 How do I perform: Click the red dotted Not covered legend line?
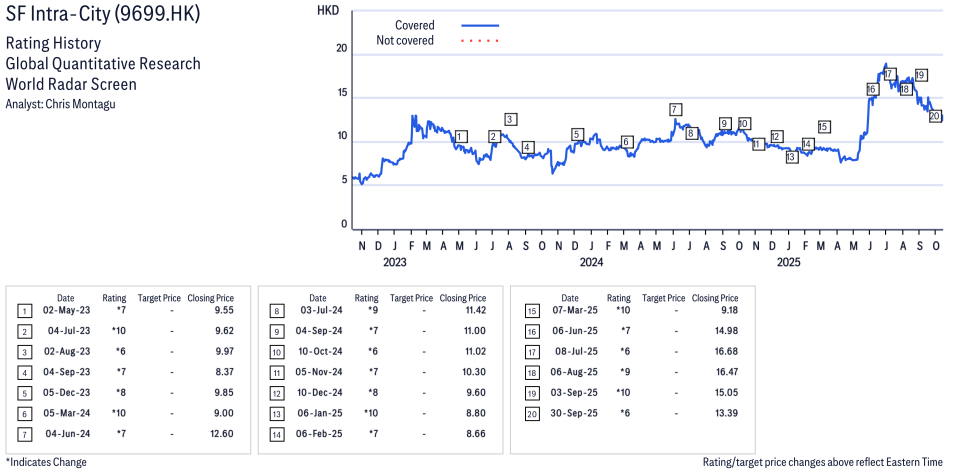tap(480, 41)
